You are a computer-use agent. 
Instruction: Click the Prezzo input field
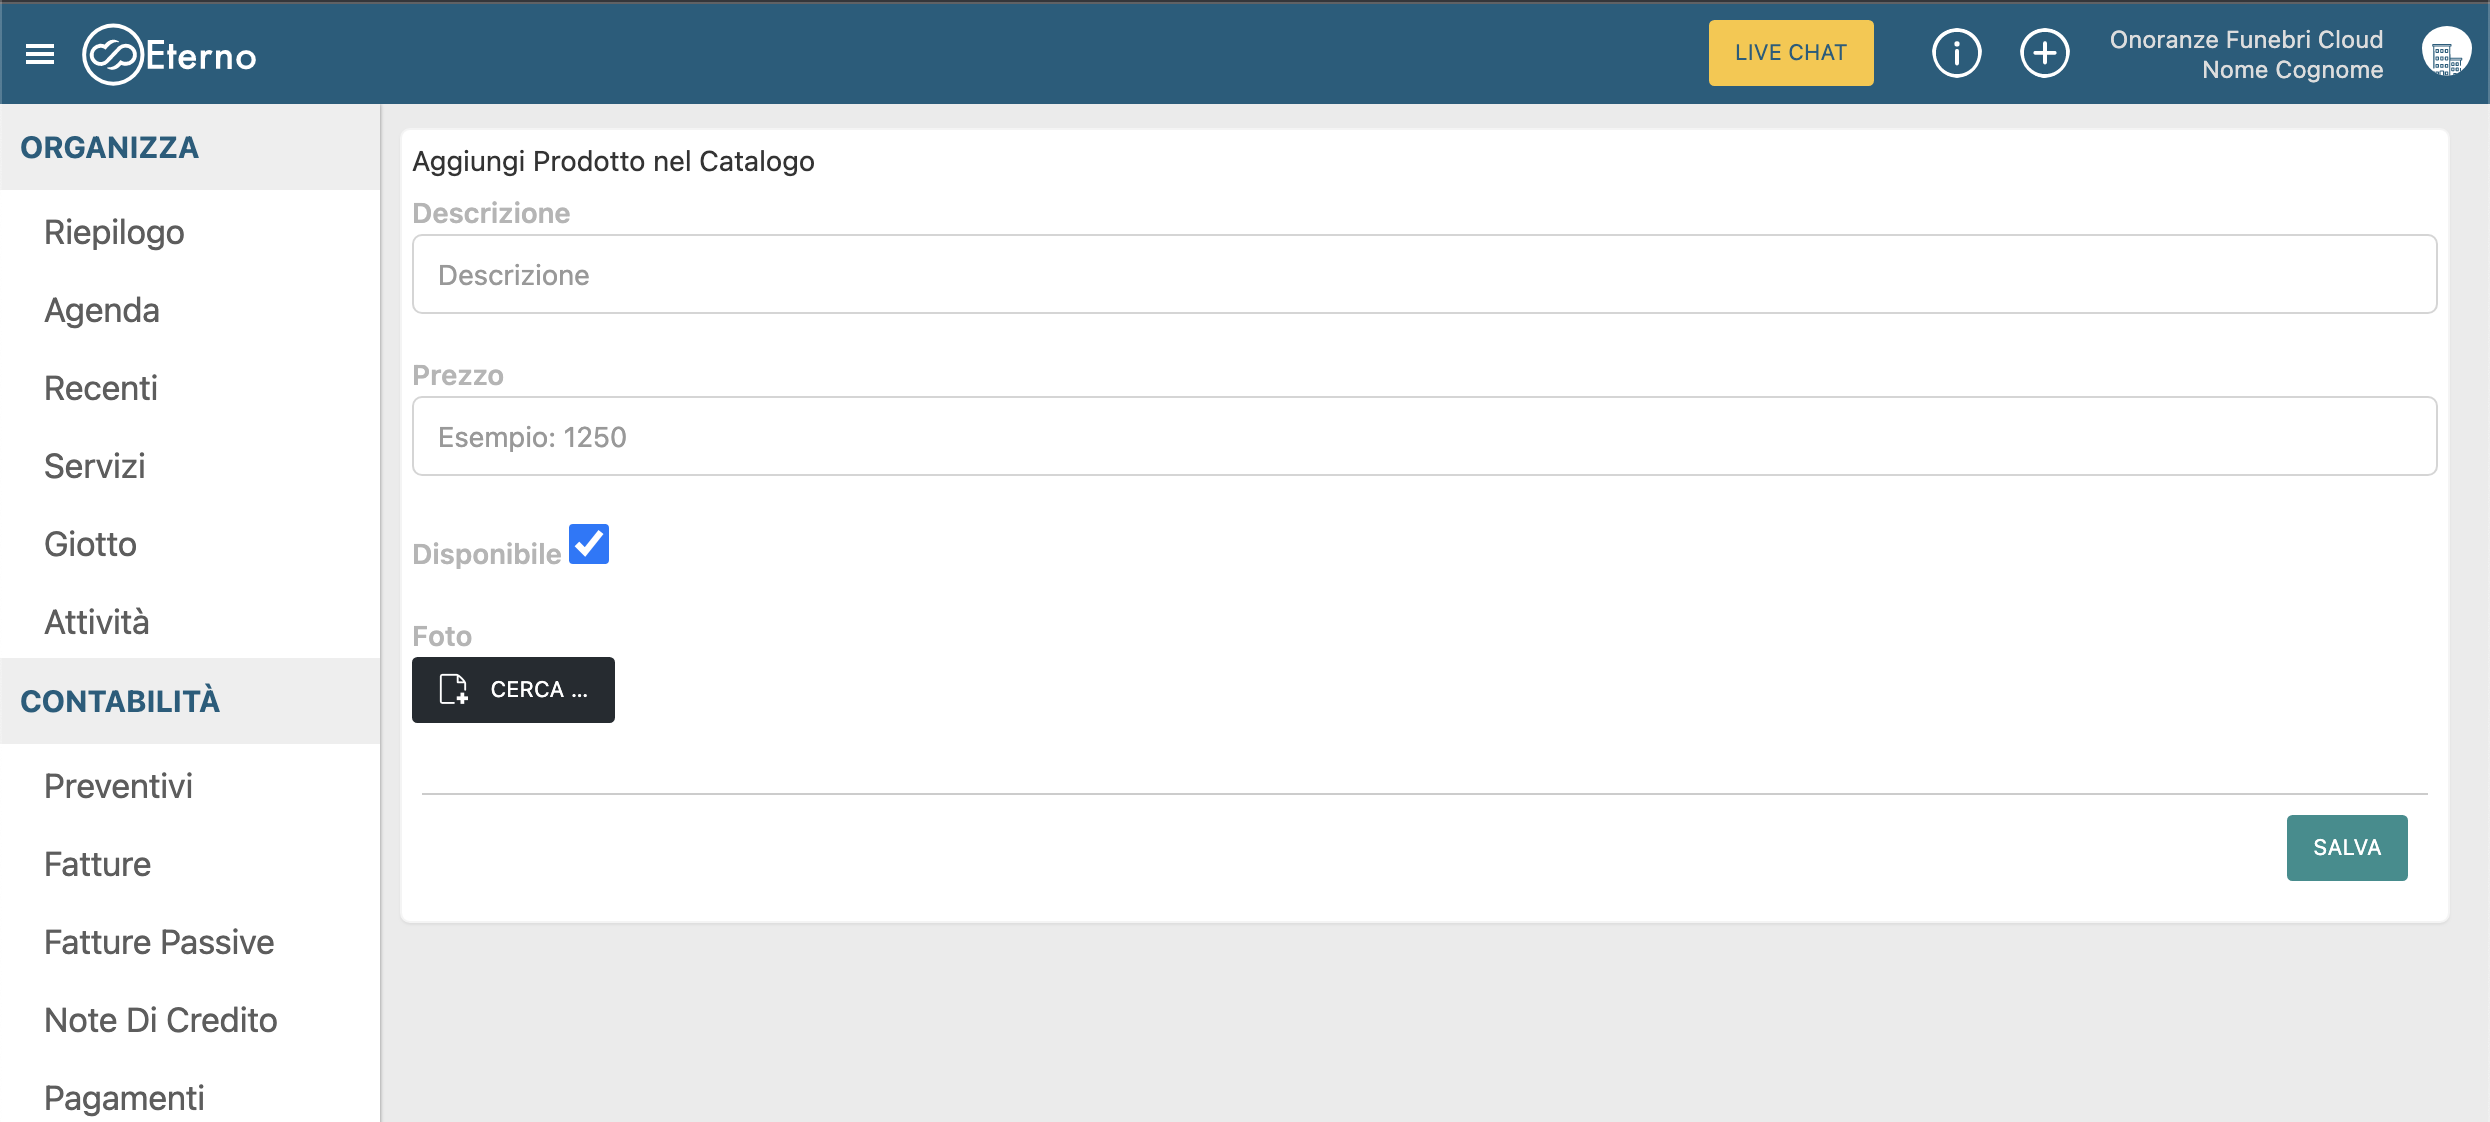point(1424,437)
